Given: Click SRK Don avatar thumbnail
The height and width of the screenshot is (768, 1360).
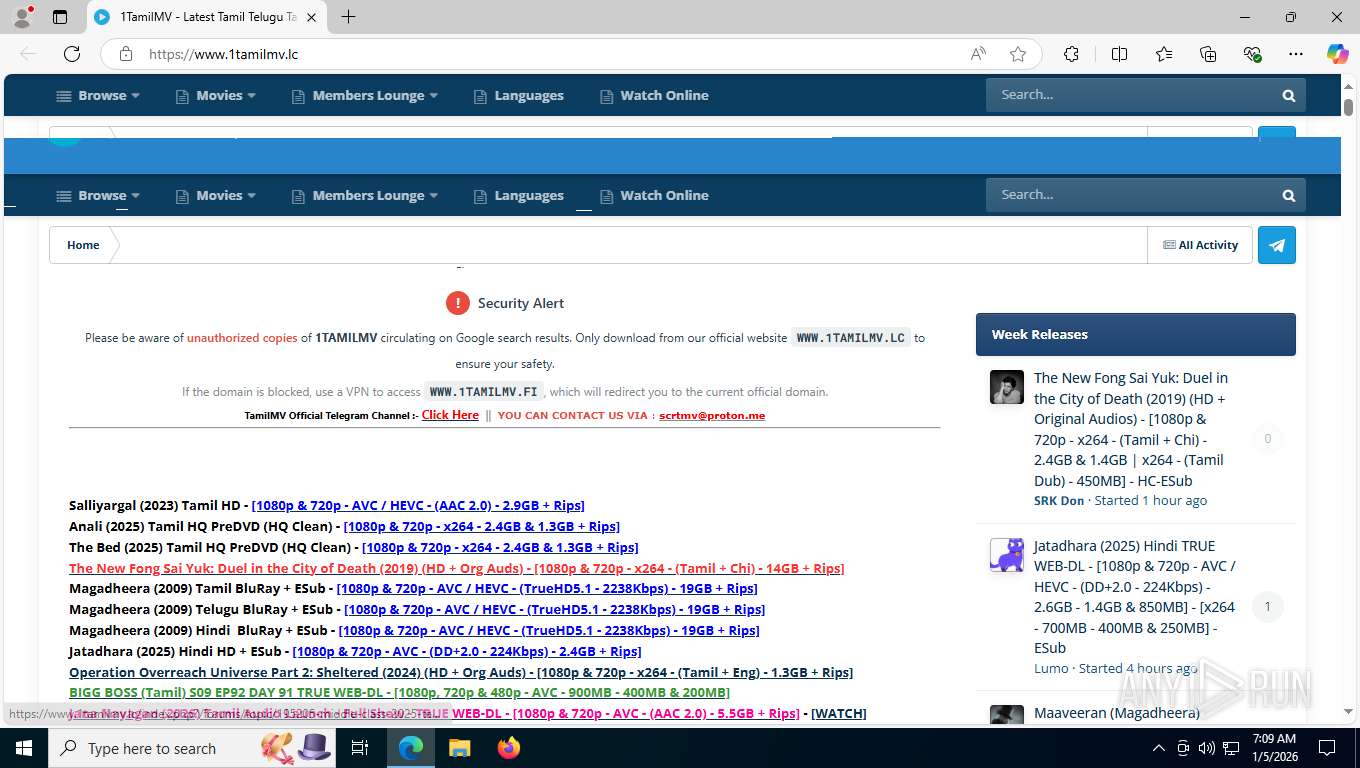Looking at the screenshot, I should pyautogui.click(x=1007, y=387).
